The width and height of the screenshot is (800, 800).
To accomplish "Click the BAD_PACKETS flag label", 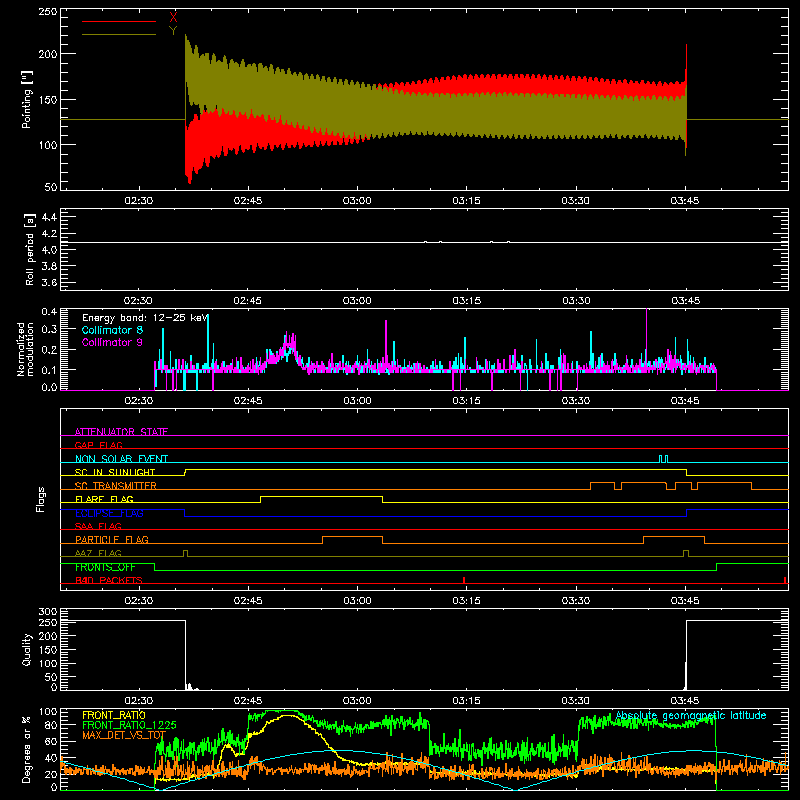I will (x=109, y=580).
